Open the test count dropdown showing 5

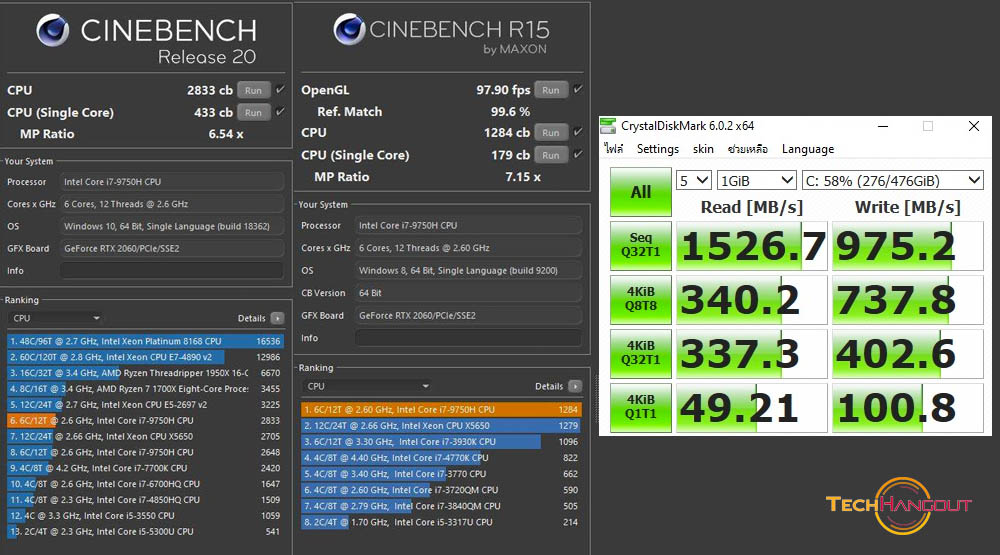pyautogui.click(x=694, y=181)
